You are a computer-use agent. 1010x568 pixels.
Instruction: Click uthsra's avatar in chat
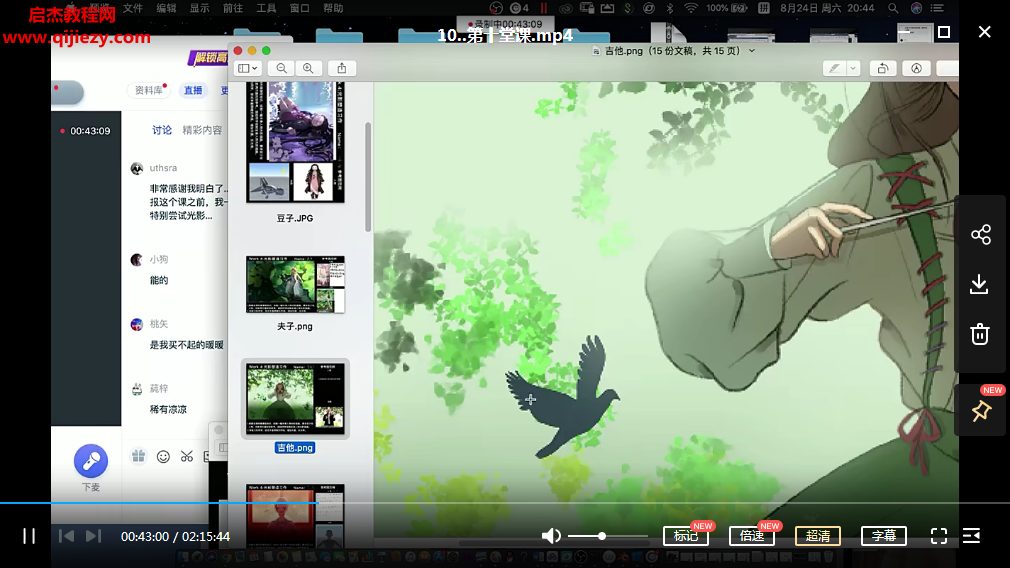click(137, 168)
